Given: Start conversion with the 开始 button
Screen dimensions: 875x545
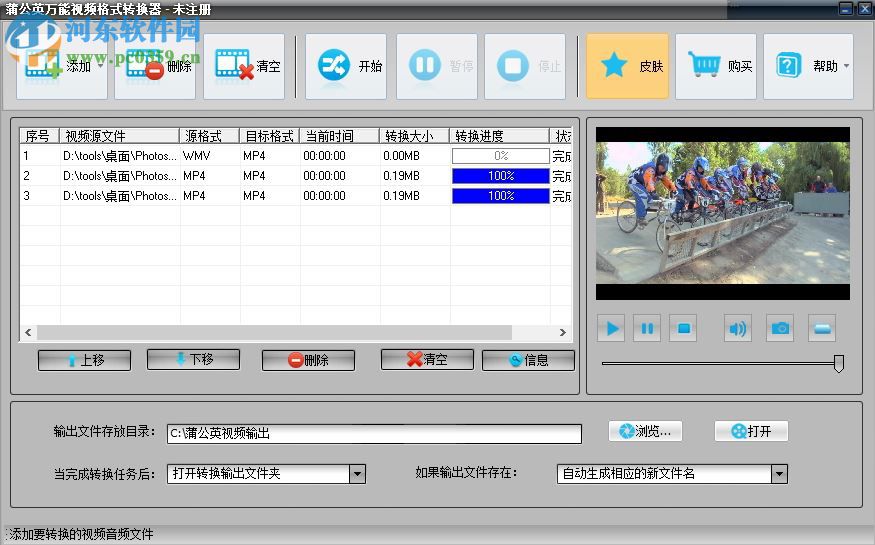Looking at the screenshot, I should 346,66.
